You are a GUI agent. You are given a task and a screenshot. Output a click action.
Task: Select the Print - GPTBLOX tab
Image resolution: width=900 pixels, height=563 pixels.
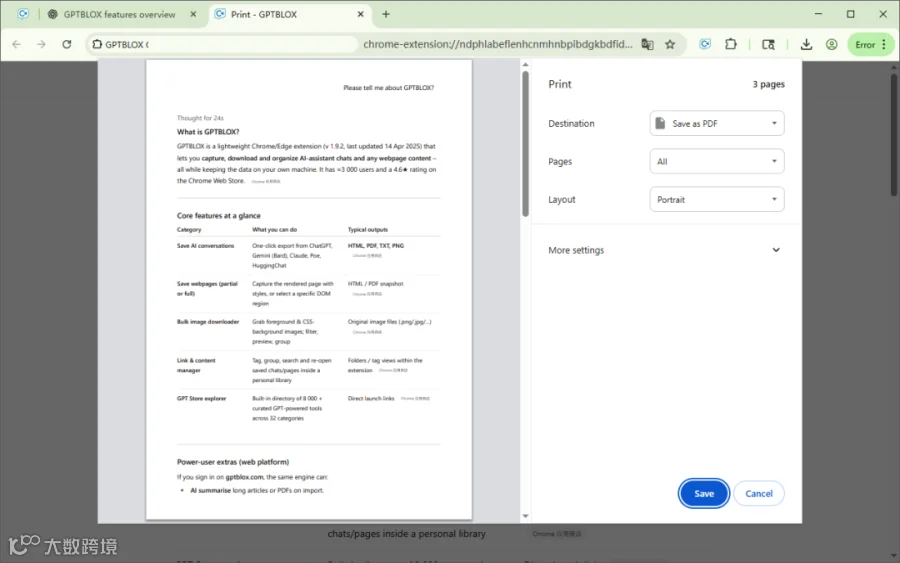click(x=263, y=14)
